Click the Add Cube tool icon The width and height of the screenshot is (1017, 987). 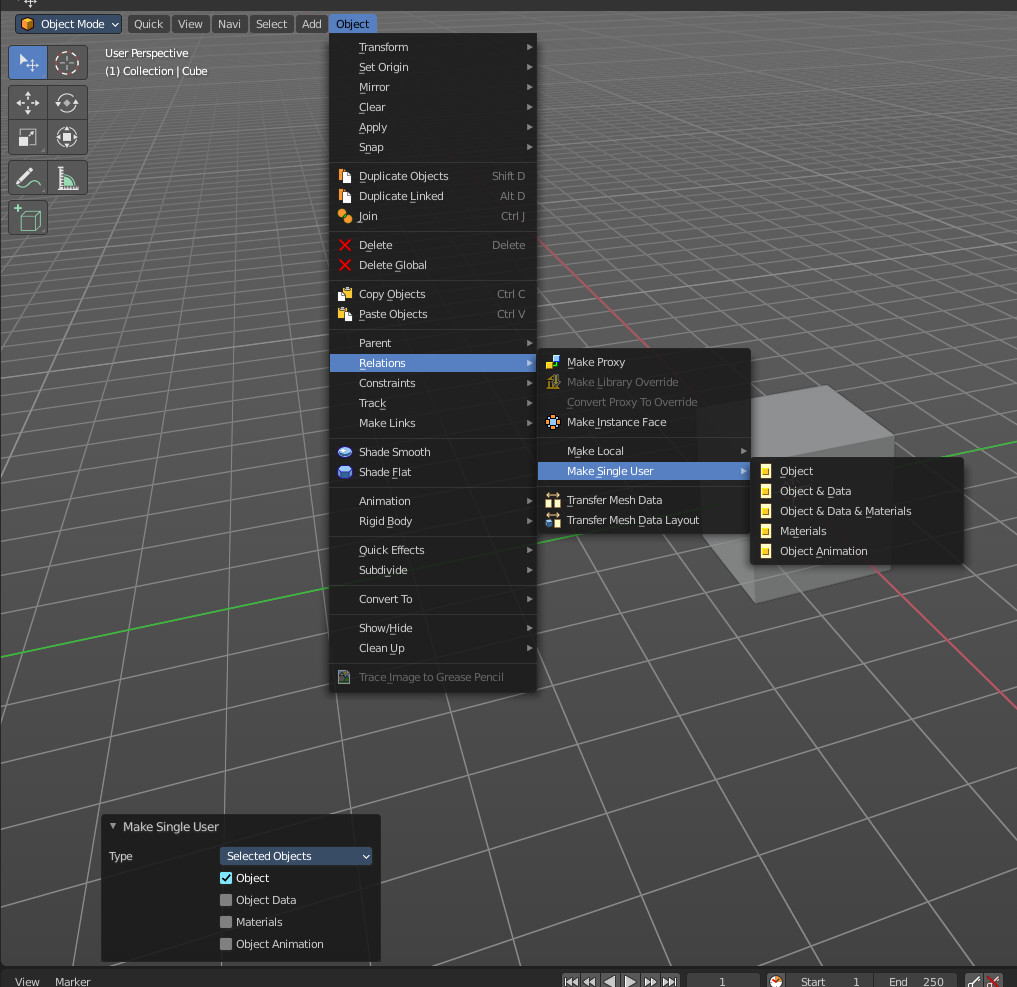pyautogui.click(x=28, y=218)
